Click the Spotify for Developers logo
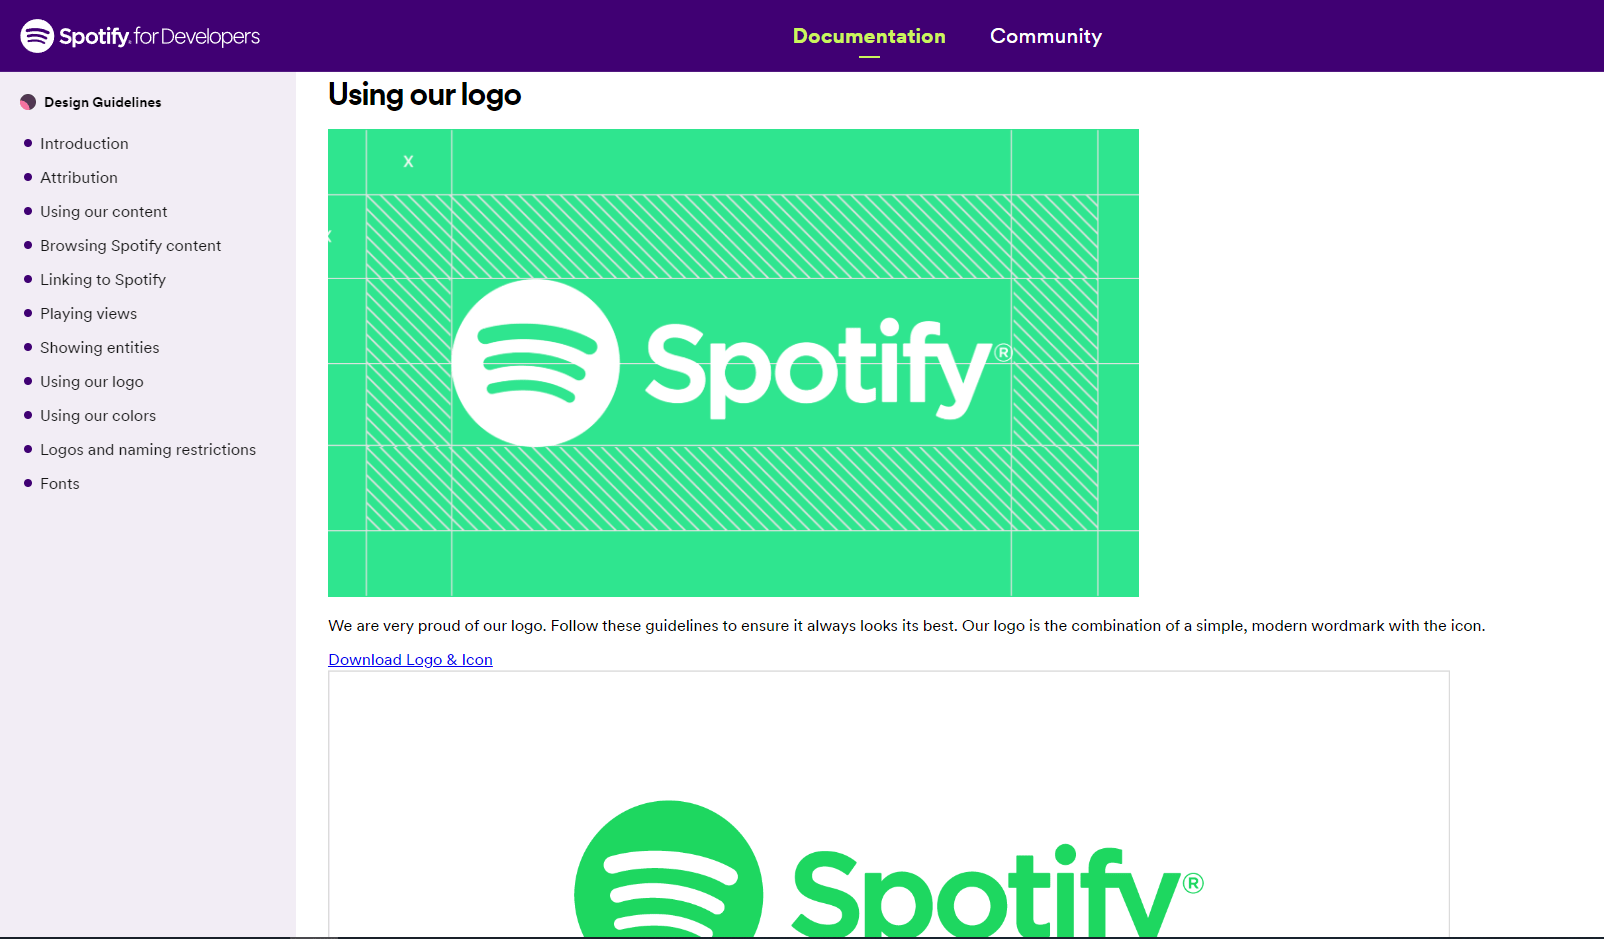Viewport: 1604px width, 939px height. point(140,36)
